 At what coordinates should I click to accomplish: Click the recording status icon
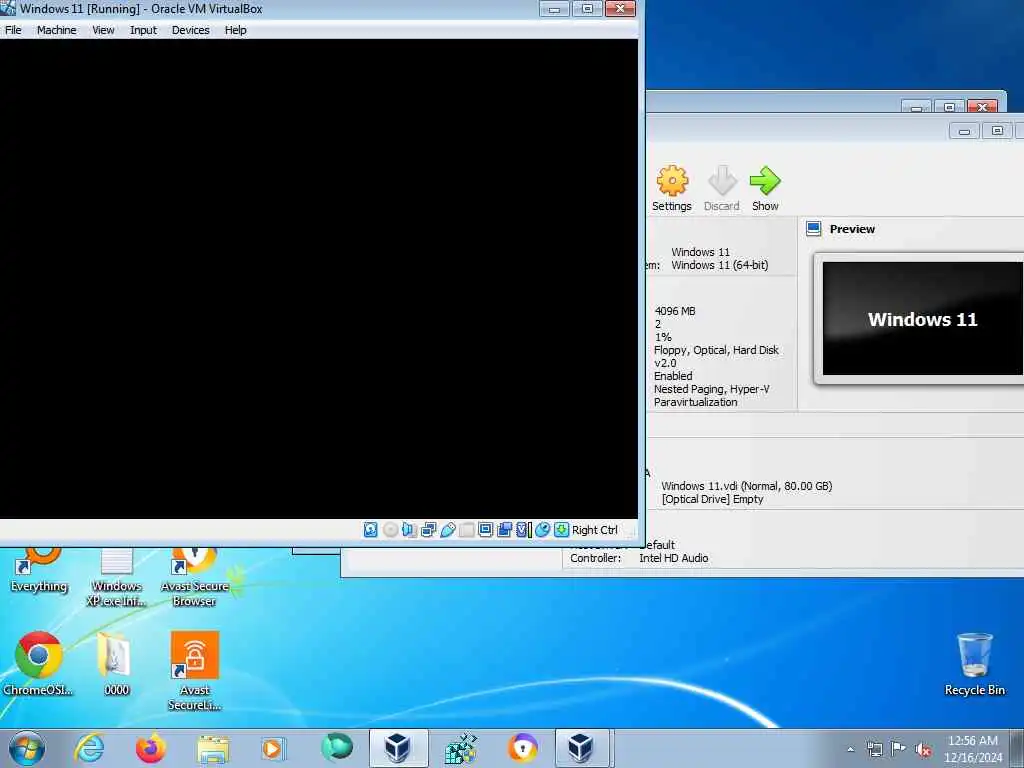tap(504, 530)
